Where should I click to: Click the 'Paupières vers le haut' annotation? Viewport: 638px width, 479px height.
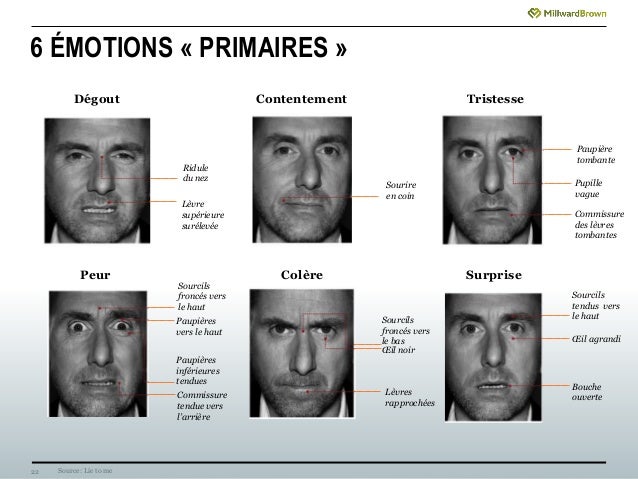199,326
